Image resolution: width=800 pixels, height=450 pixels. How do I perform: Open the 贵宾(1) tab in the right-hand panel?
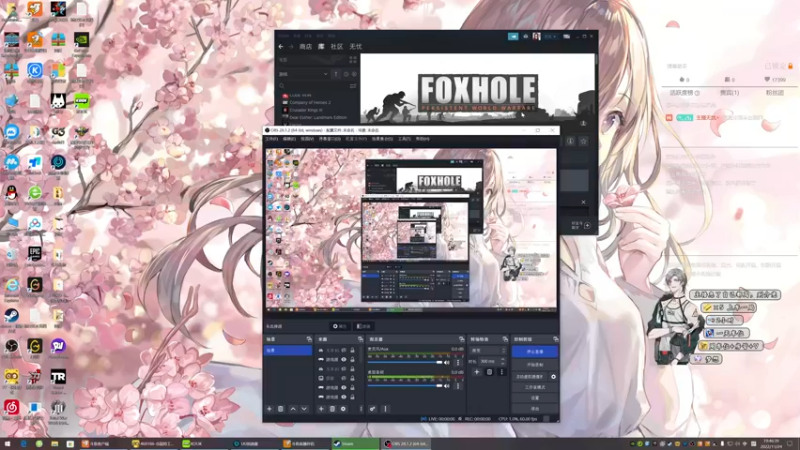click(x=729, y=93)
